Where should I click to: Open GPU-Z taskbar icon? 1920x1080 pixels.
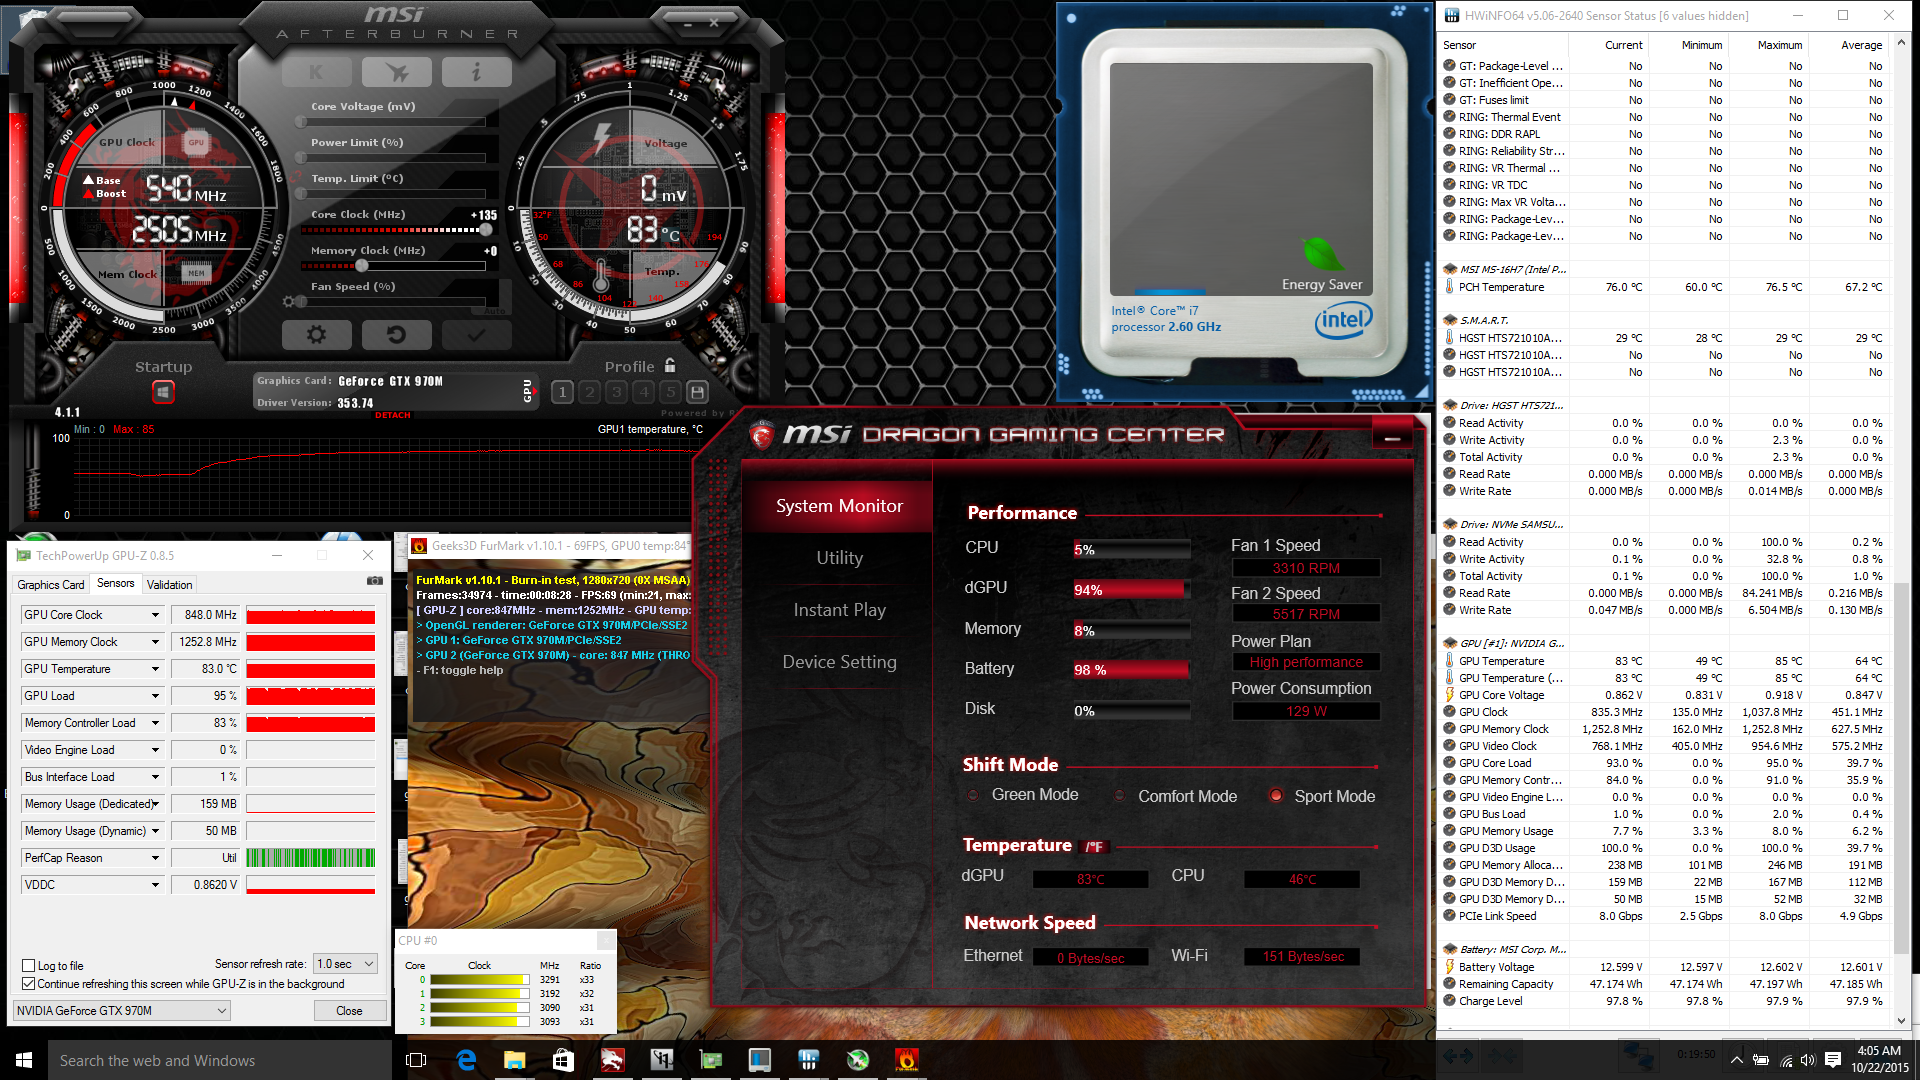[711, 1060]
